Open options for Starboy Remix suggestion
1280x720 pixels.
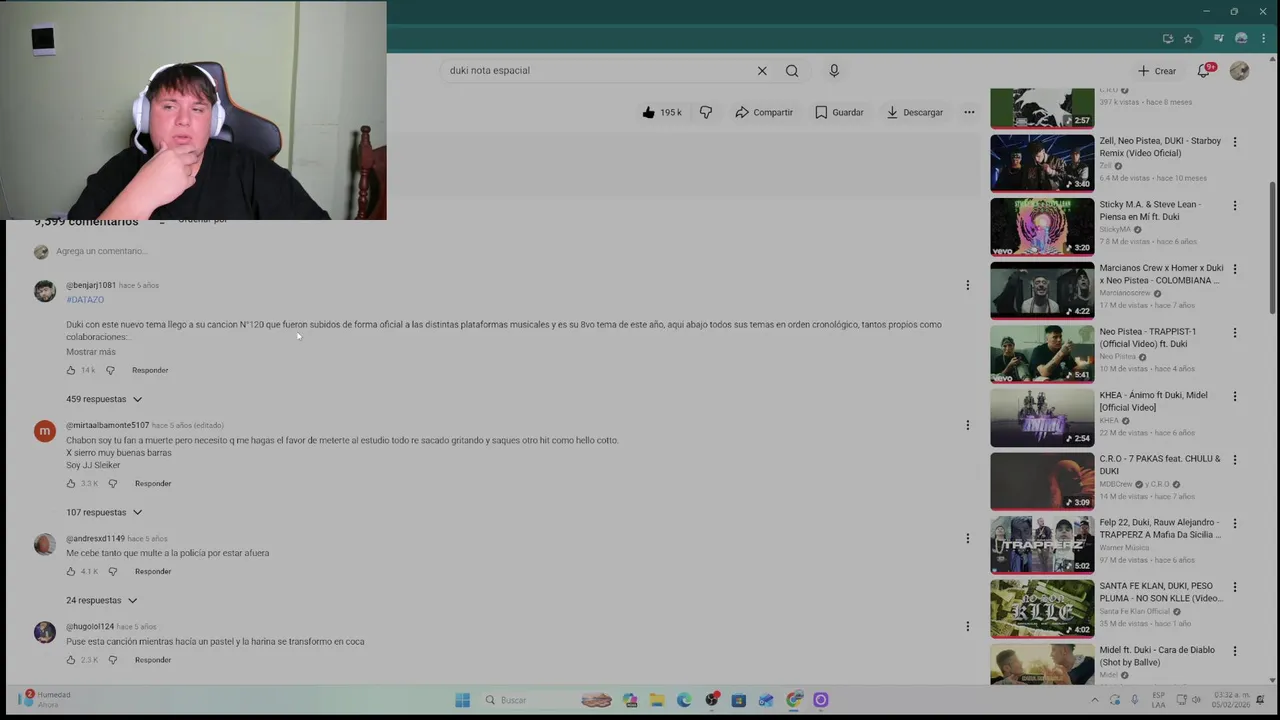click(1235, 142)
